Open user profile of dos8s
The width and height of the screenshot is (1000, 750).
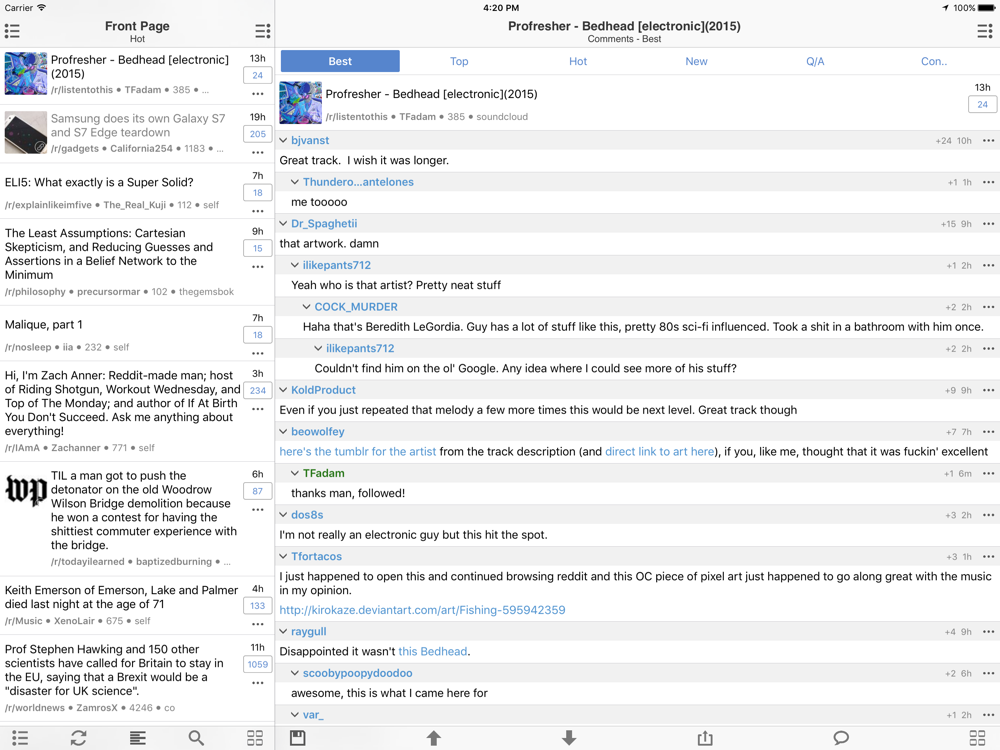pos(307,515)
